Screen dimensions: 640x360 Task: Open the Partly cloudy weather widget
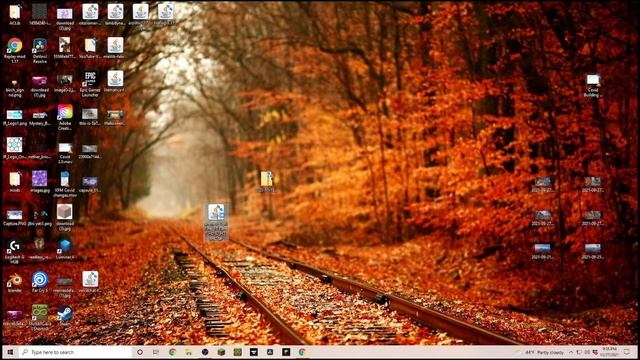point(540,352)
